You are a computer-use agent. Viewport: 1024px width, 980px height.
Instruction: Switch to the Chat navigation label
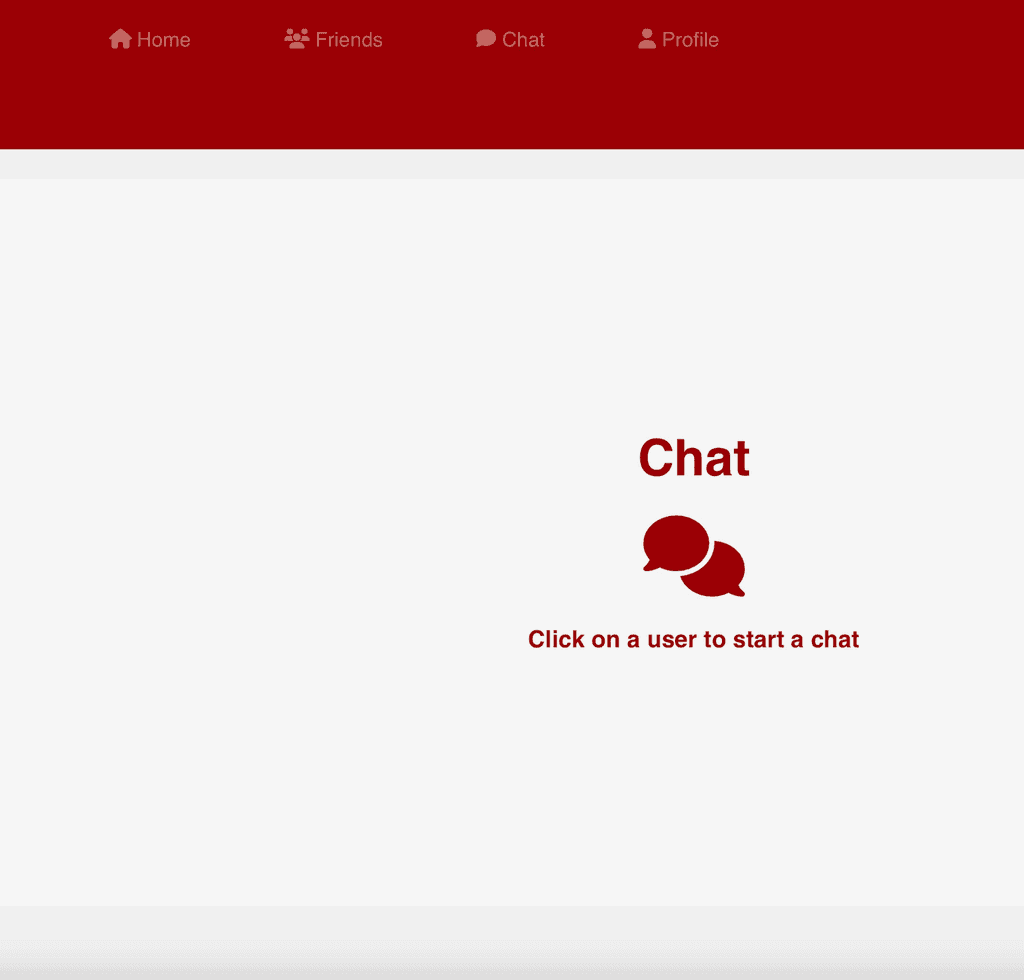[x=523, y=40]
